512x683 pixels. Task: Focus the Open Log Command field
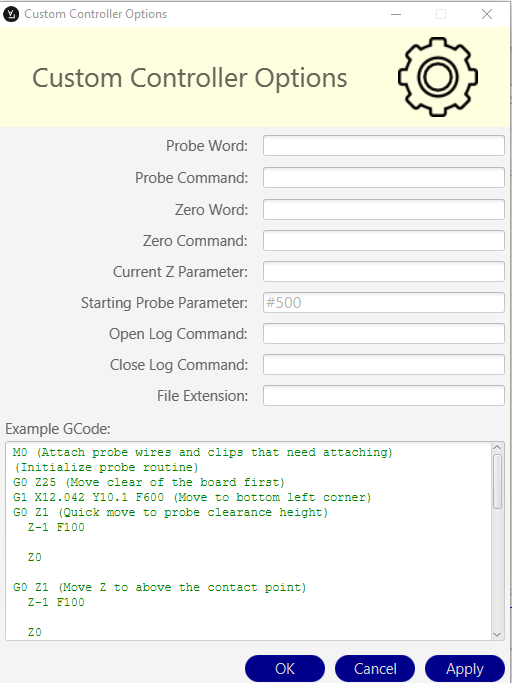point(383,334)
